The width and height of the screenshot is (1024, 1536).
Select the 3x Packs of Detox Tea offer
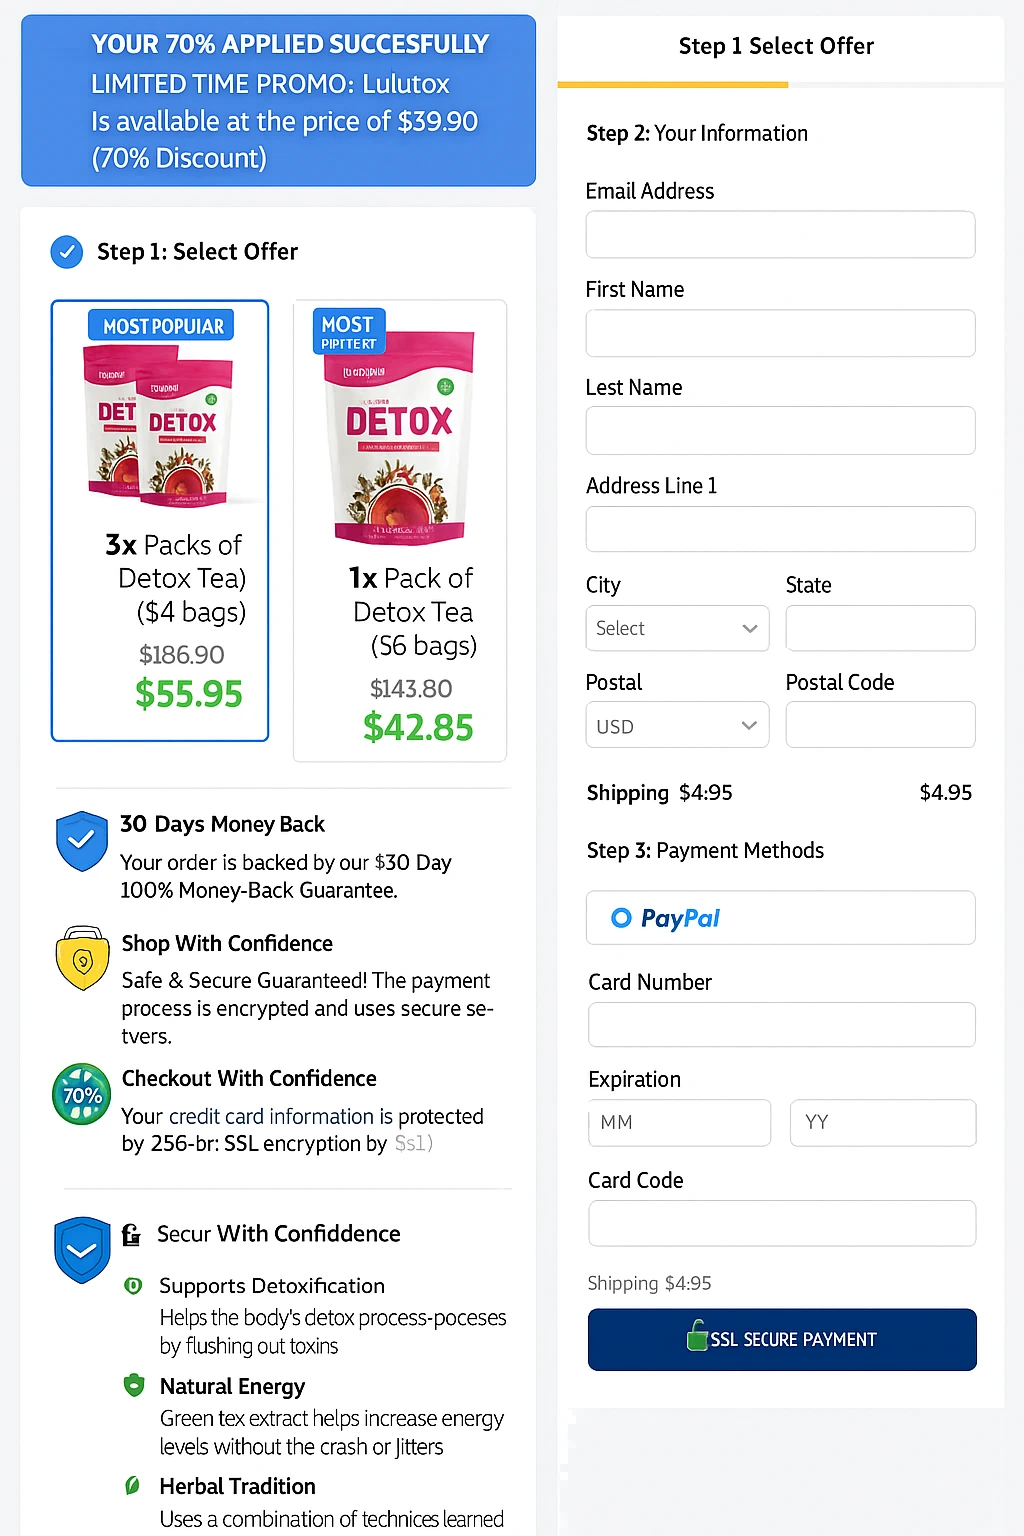pyautogui.click(x=159, y=520)
